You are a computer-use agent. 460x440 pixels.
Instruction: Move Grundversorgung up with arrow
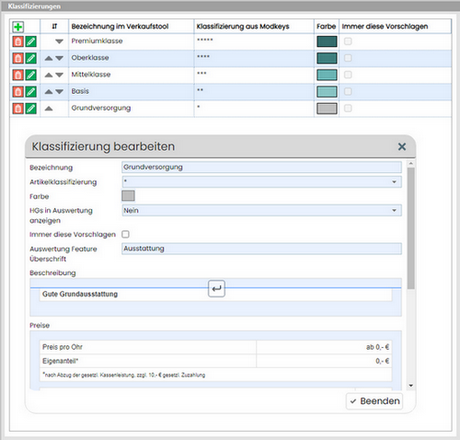49,108
